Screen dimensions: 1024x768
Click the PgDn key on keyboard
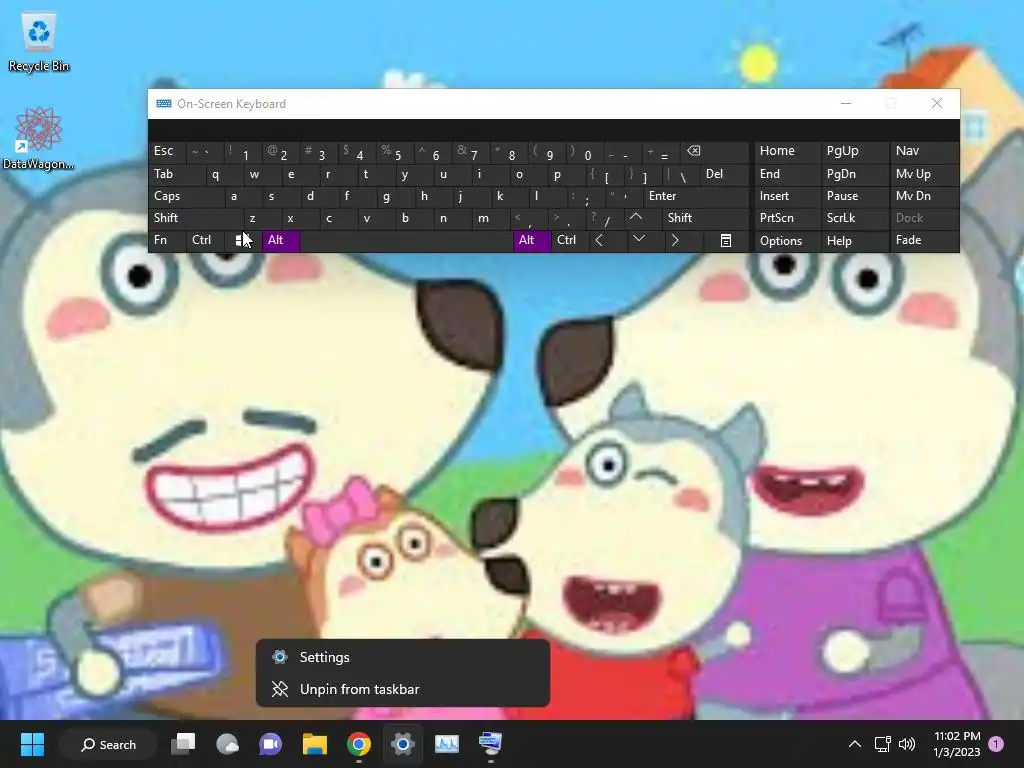[855, 174]
